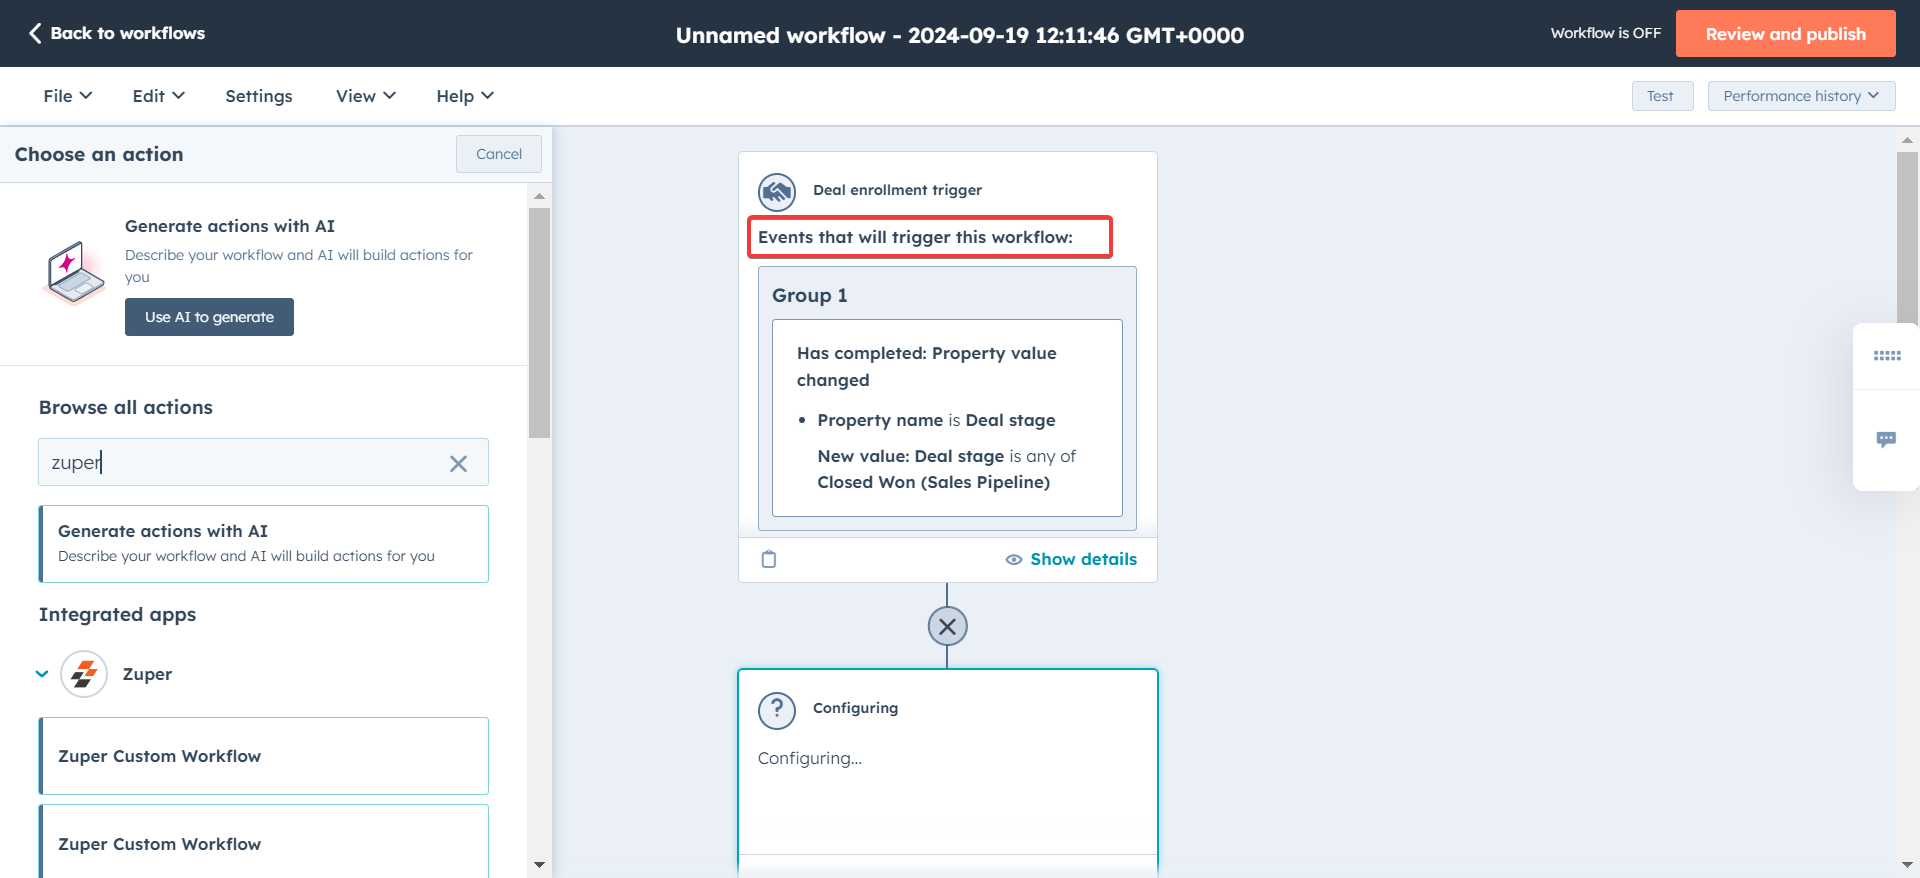The image size is (1920, 878).
Task: Click the Test button
Action: [1662, 96]
